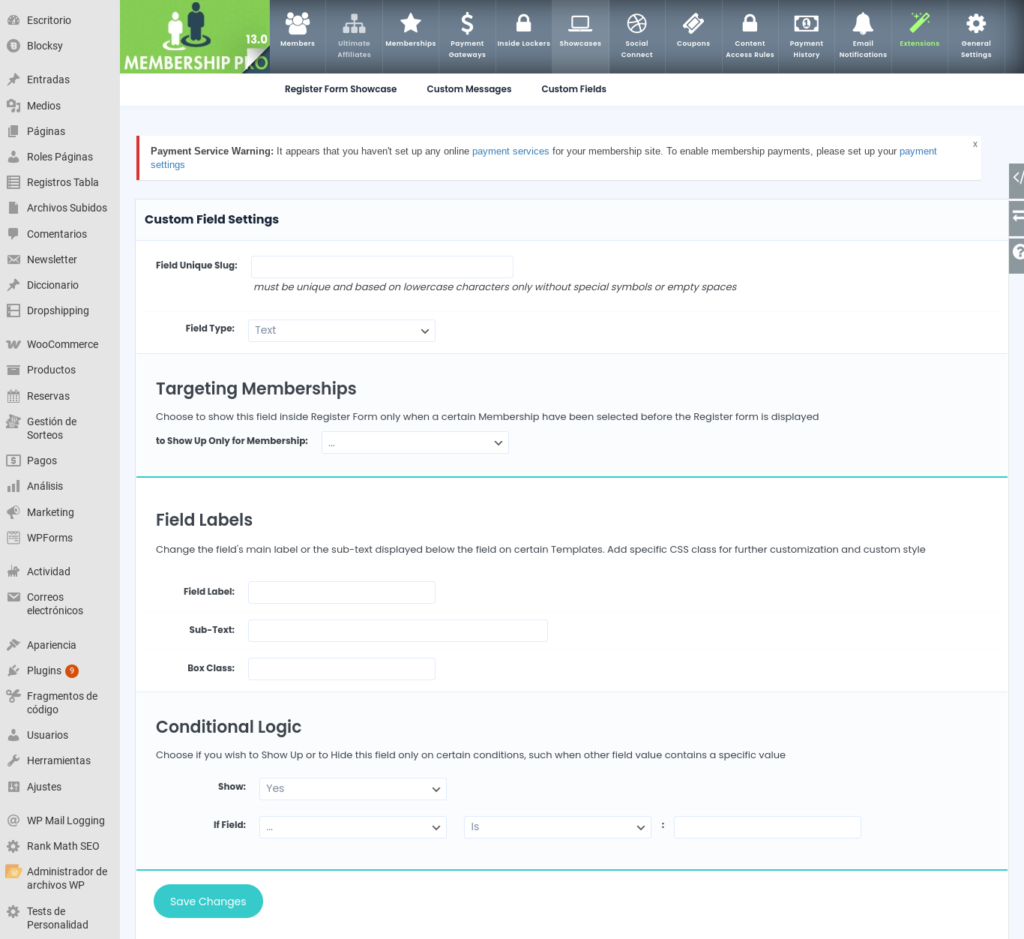Focus the conditional value input field
The image size is (1024, 939).
[x=767, y=827]
